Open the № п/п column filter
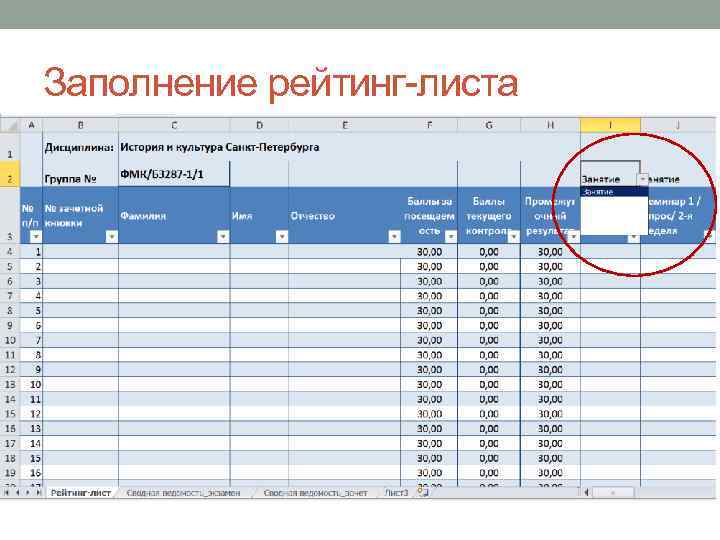 click(x=35, y=236)
